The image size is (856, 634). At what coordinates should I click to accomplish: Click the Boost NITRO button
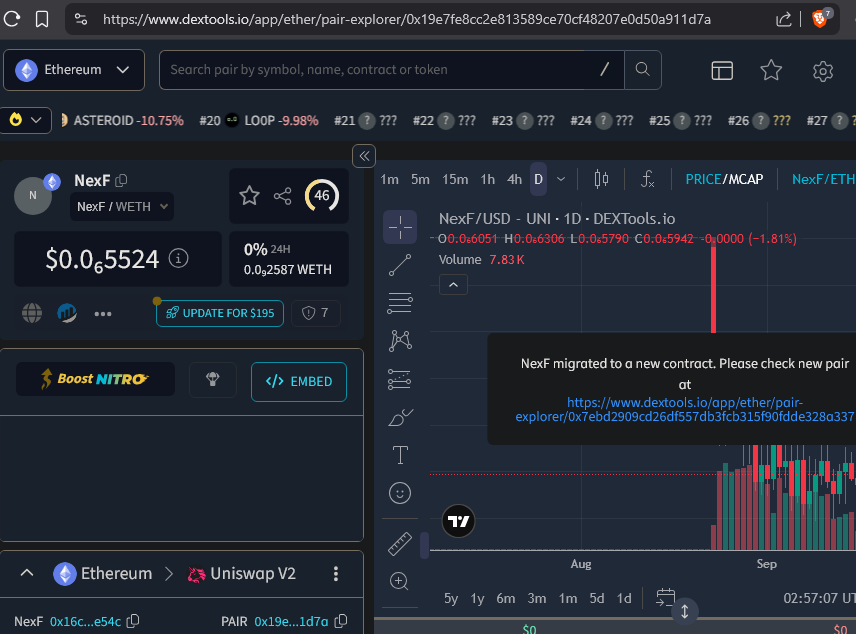pos(96,379)
